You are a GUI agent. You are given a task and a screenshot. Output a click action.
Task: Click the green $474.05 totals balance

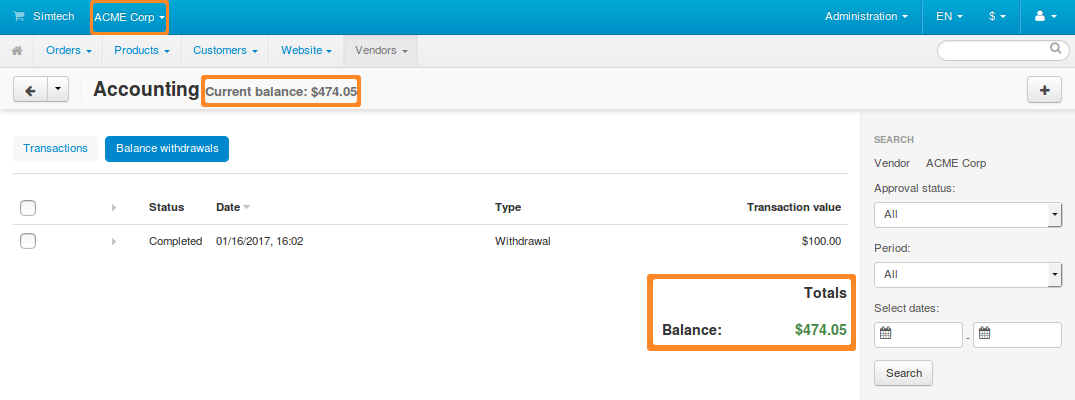(821, 330)
